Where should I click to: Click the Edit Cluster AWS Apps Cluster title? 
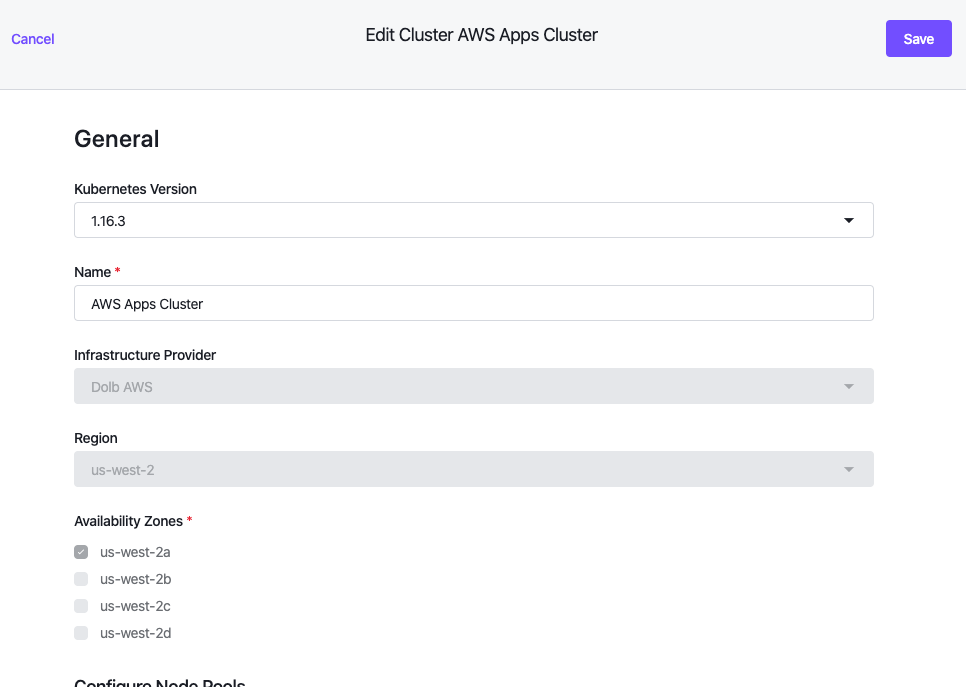482,35
